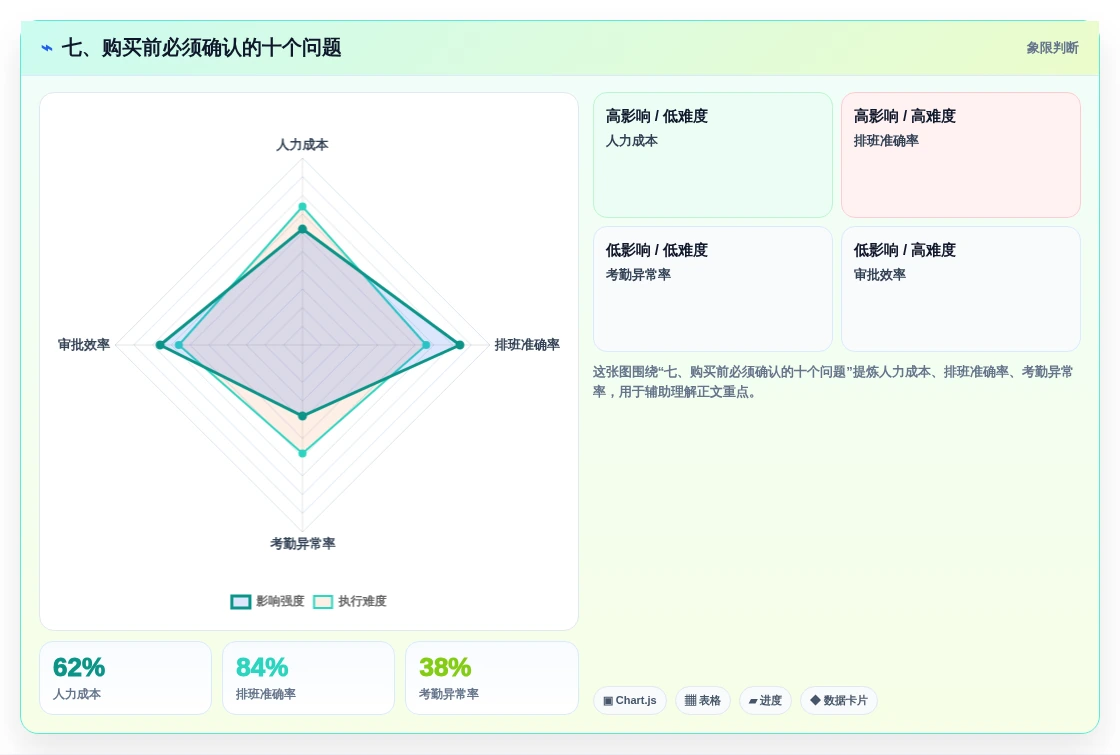Click the chart description paragraph text
The image size is (1120, 755).
833,381
